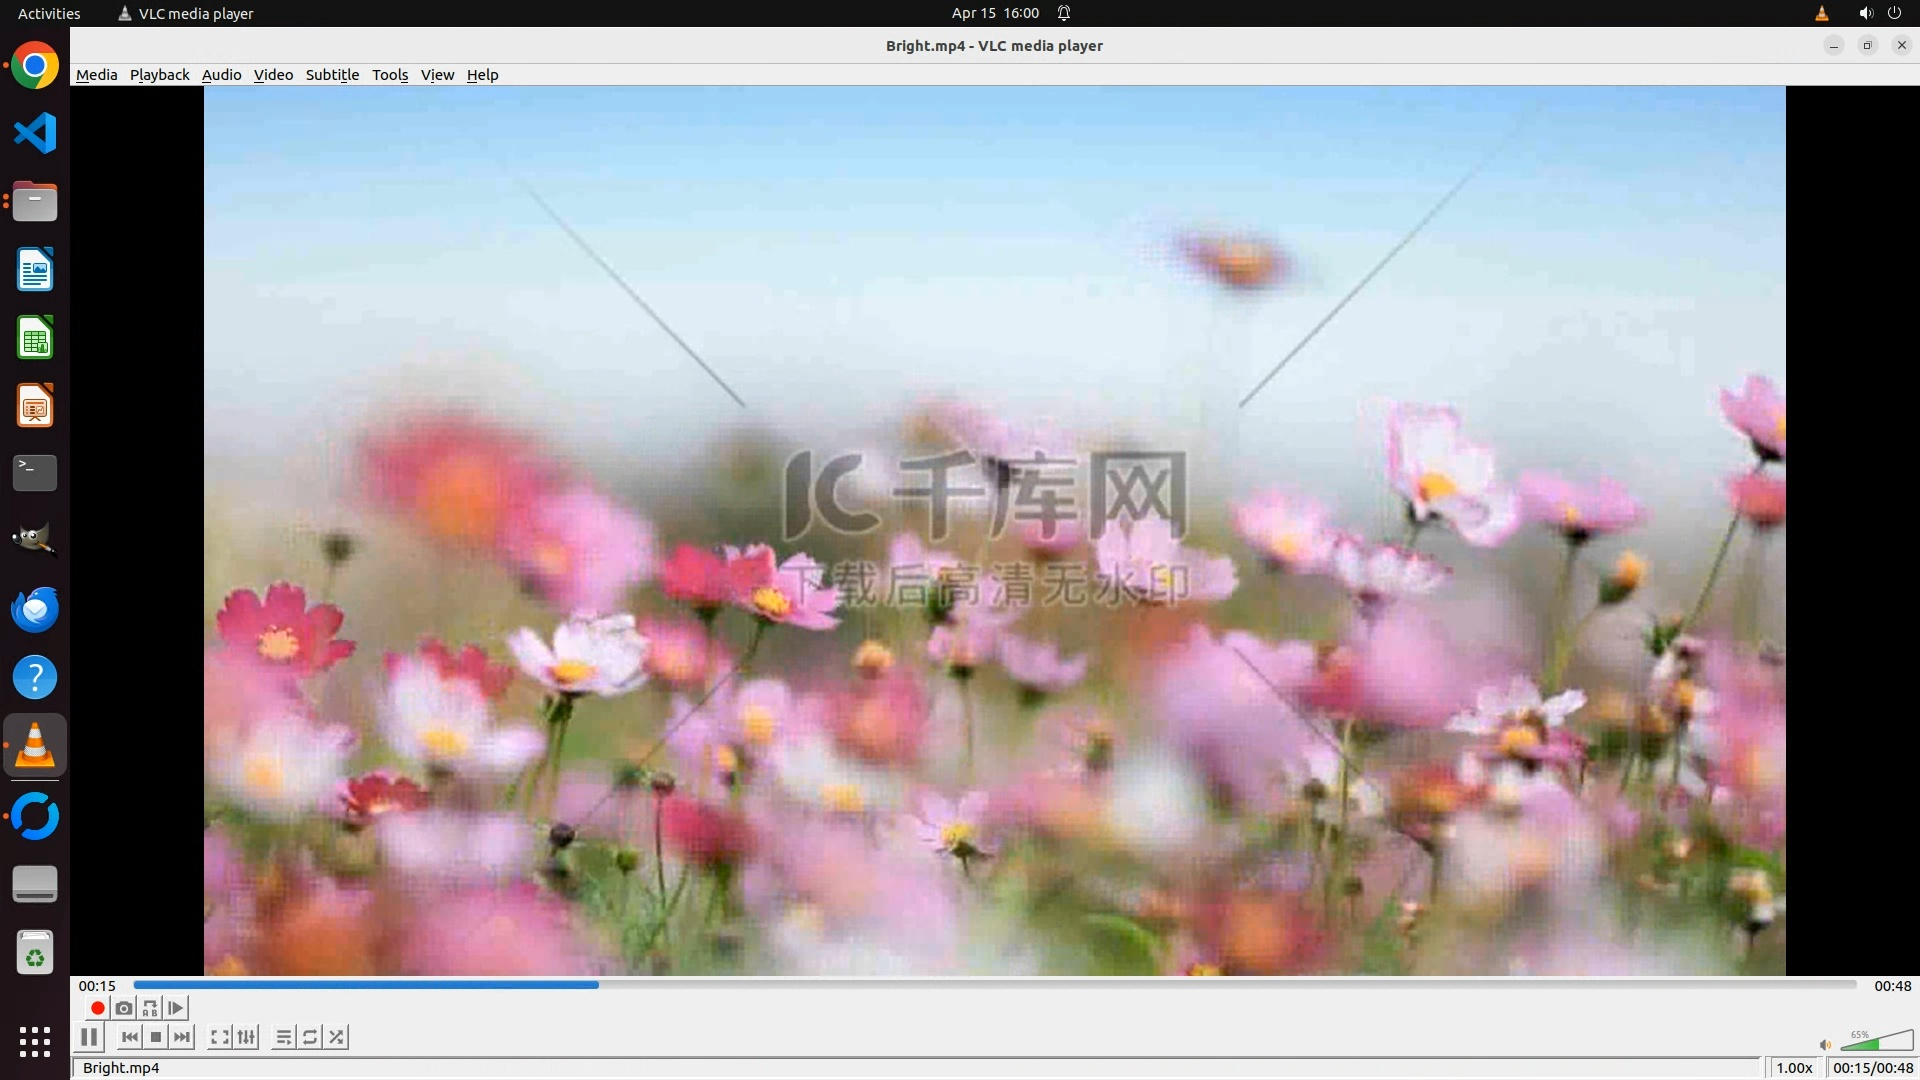Skip to next media
Viewport: 1920px width, 1080px height.
182,1037
